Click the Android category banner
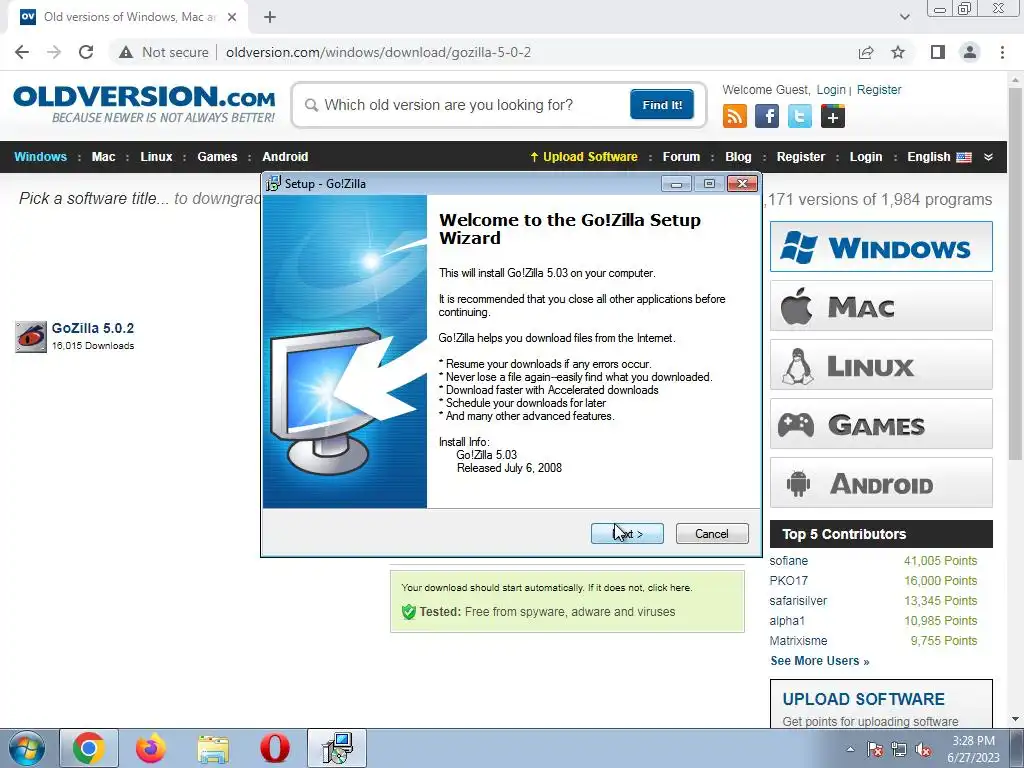This screenshot has height=768, width=1024. [881, 483]
